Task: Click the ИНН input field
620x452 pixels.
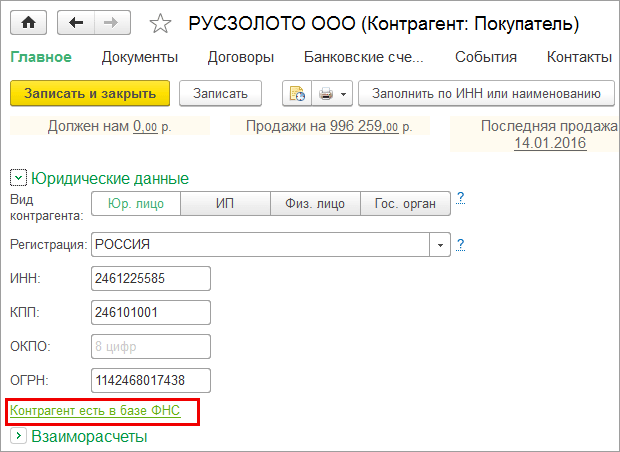Action: click(151, 278)
